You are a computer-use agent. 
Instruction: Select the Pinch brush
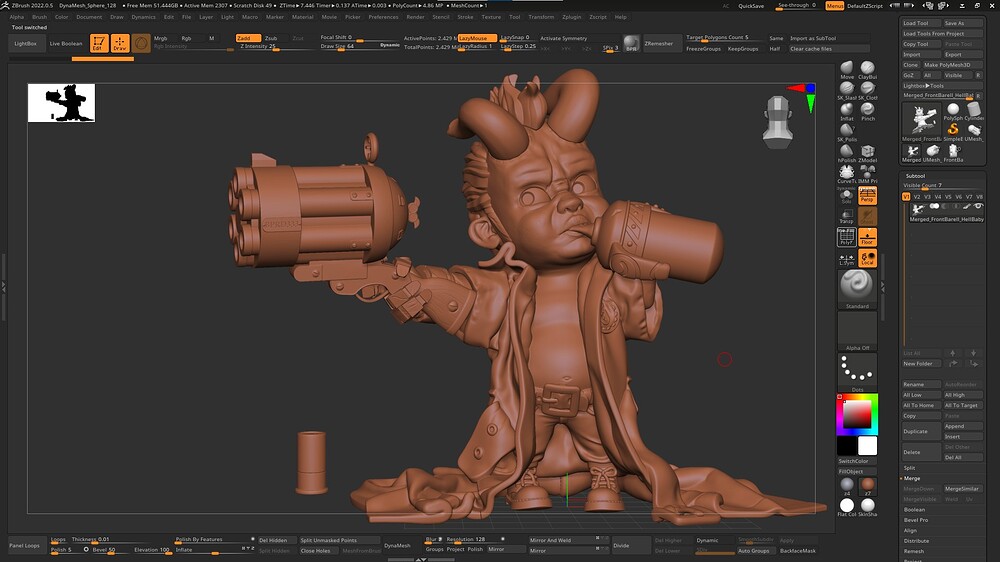point(867,112)
